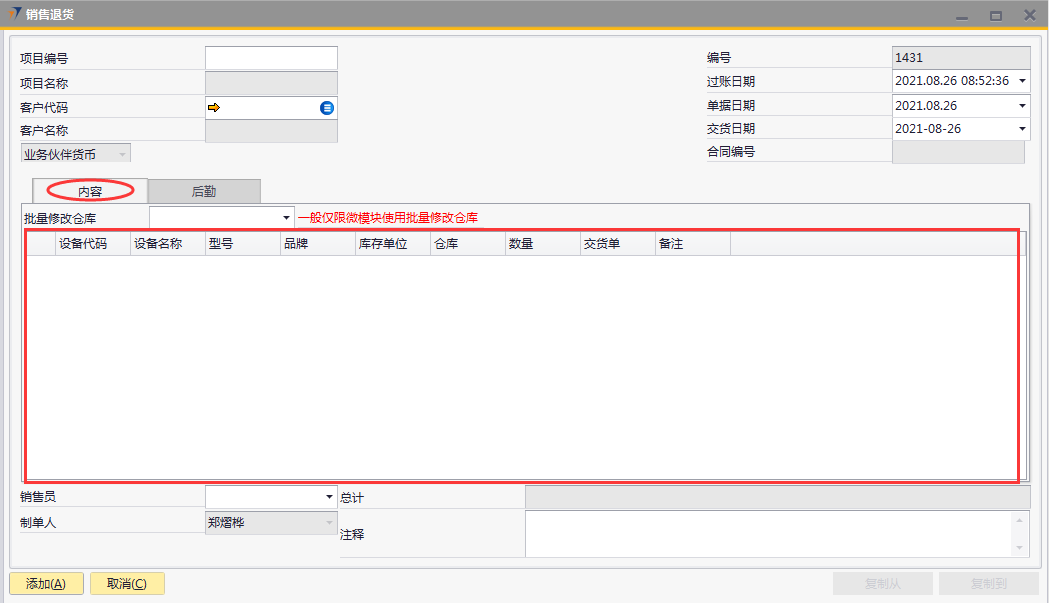The image size is (1049, 603).
Task: Open the 单据日期 date dropdown
Action: click(x=1022, y=105)
